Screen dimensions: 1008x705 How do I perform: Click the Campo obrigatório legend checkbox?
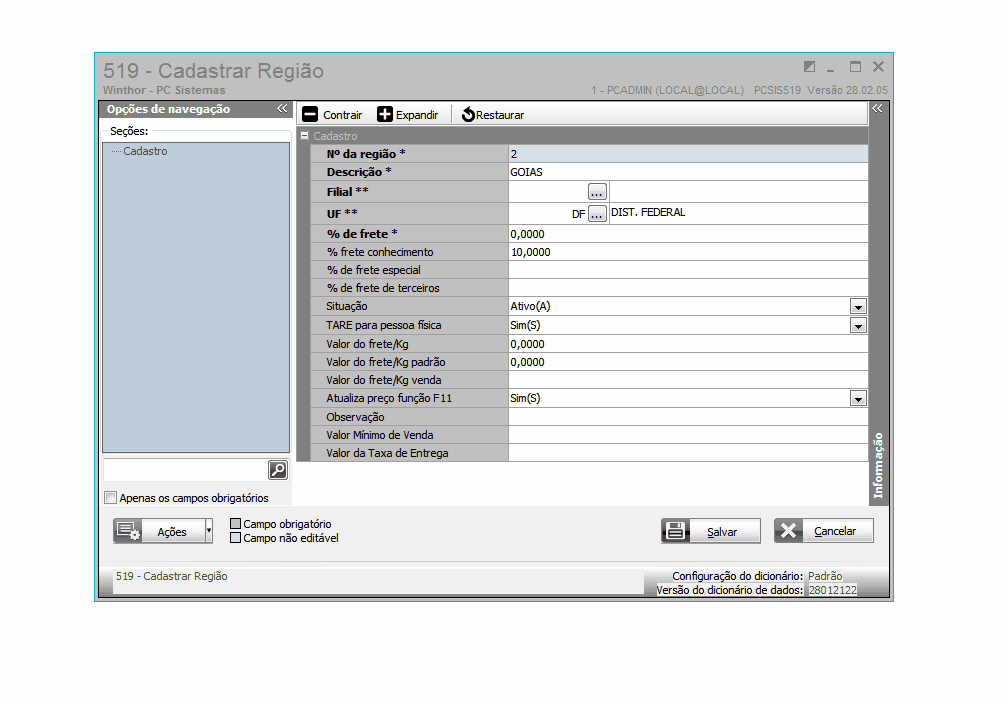[235, 524]
